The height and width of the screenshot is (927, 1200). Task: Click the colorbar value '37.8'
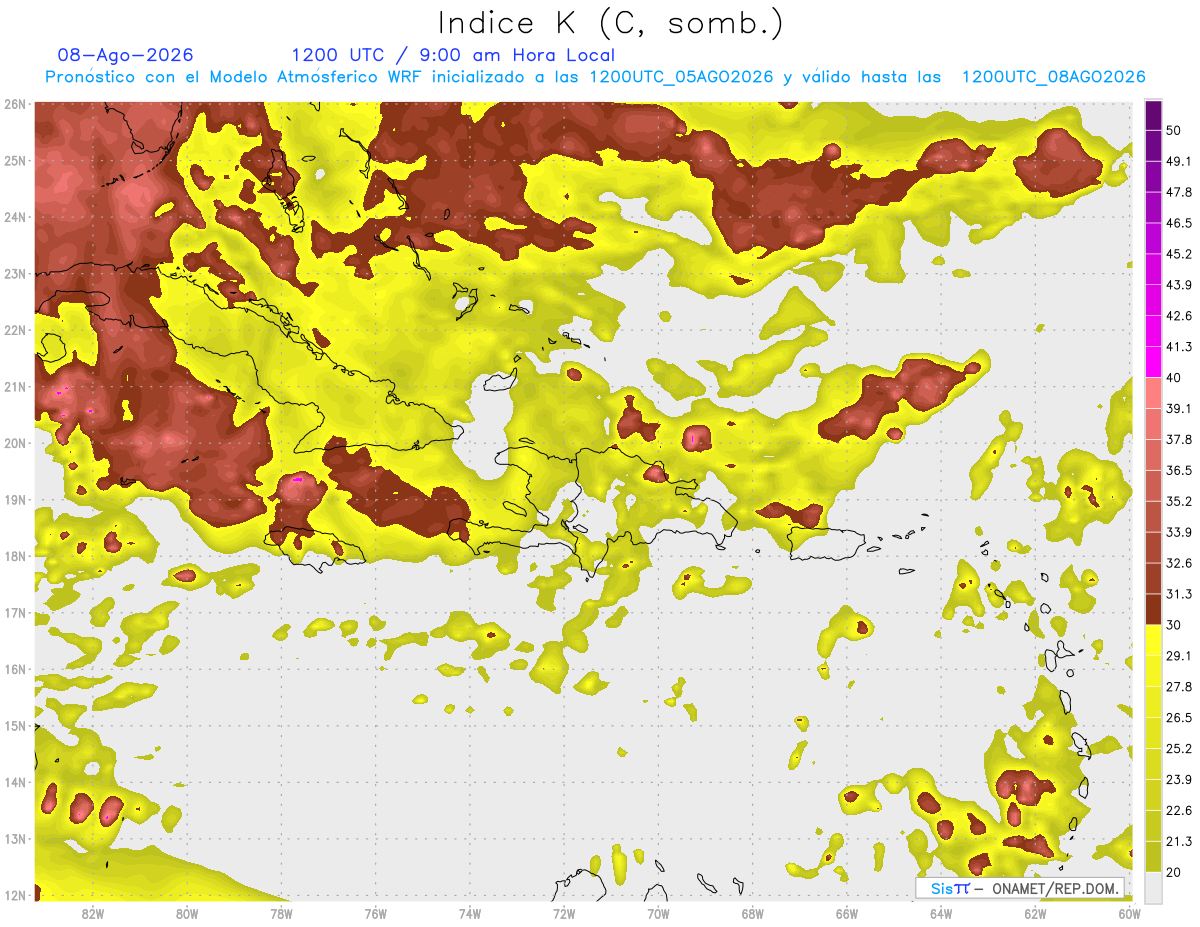pyautogui.click(x=1179, y=439)
